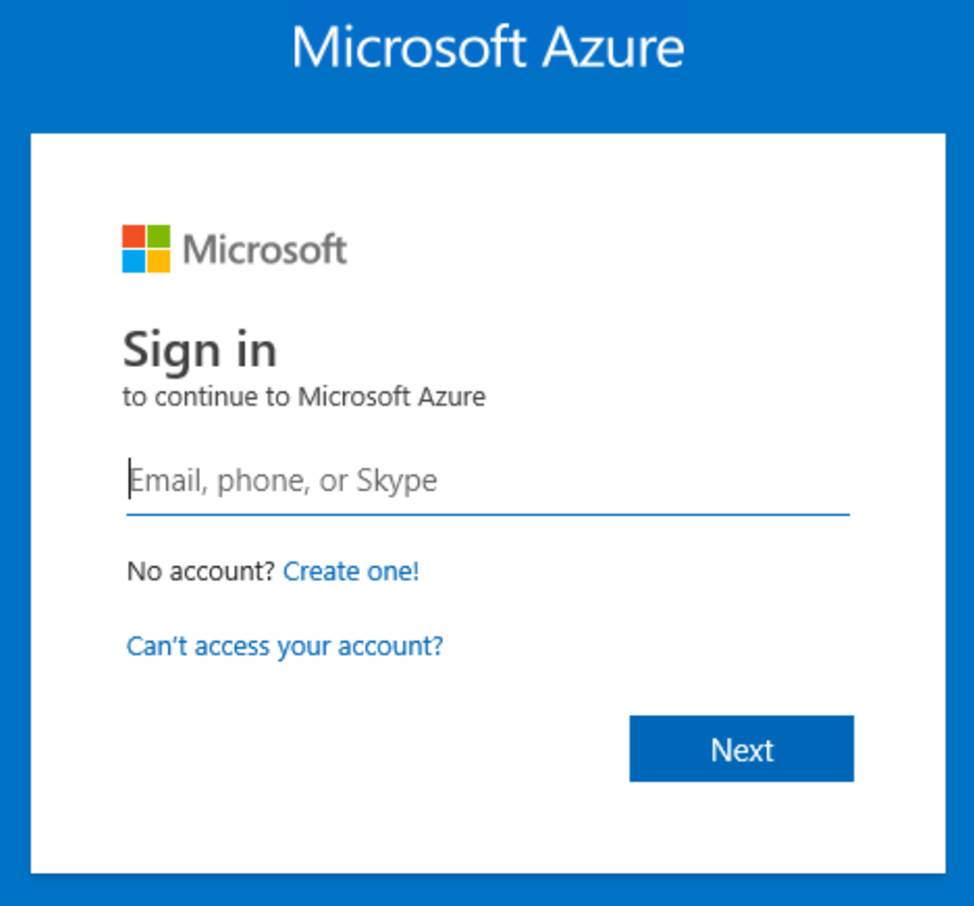Click the four-color Microsoft logo icon

pos(146,248)
